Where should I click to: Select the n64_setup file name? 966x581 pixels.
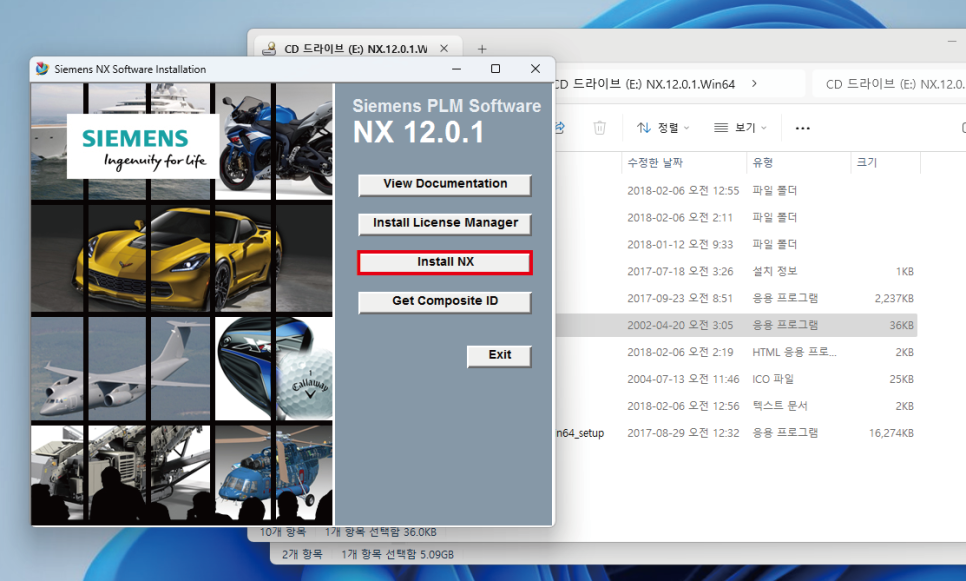point(580,433)
